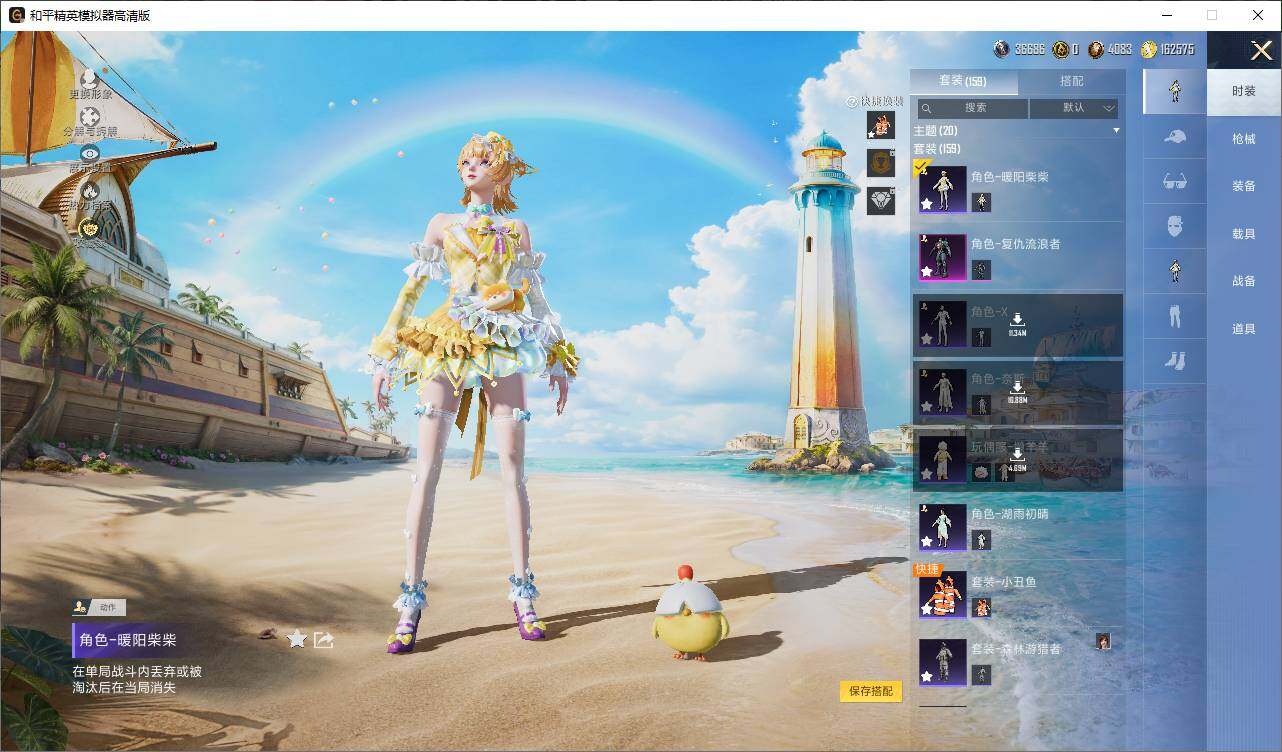Screen dimensions: 1282x752
Task: Maximize the 和平精英模拟器高清版 window
Action: coord(1212,15)
